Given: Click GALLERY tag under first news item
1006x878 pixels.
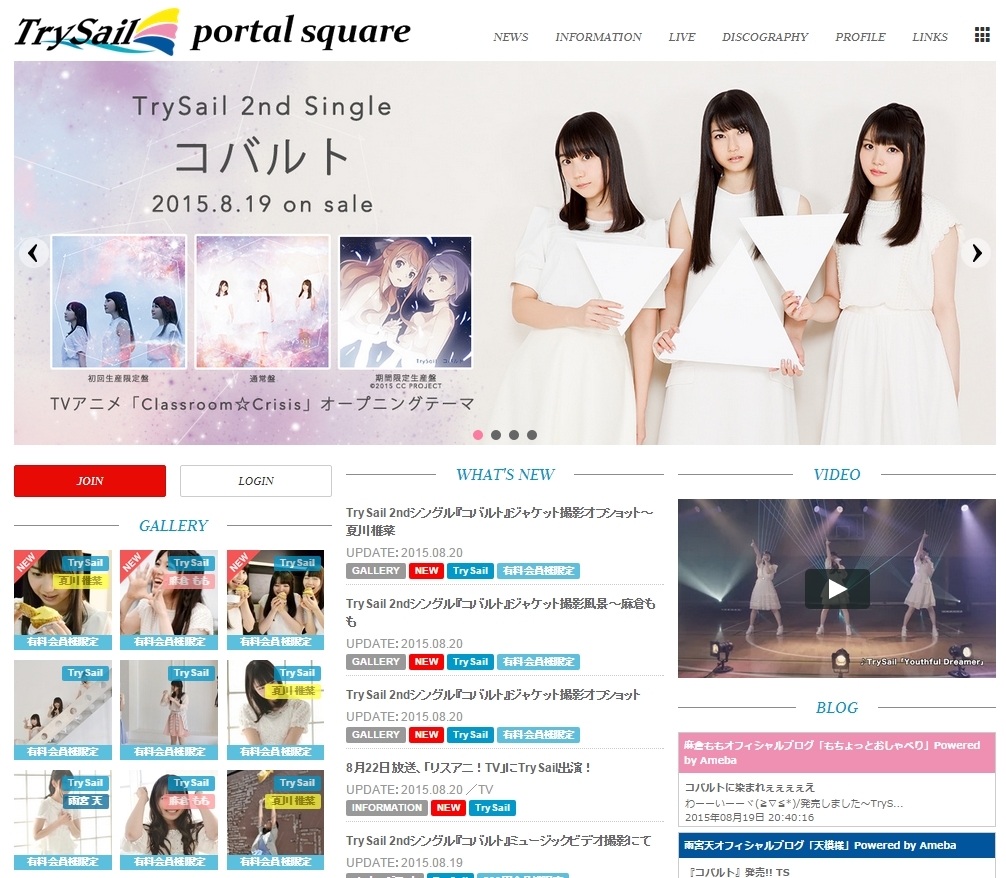Looking at the screenshot, I should coord(375,571).
